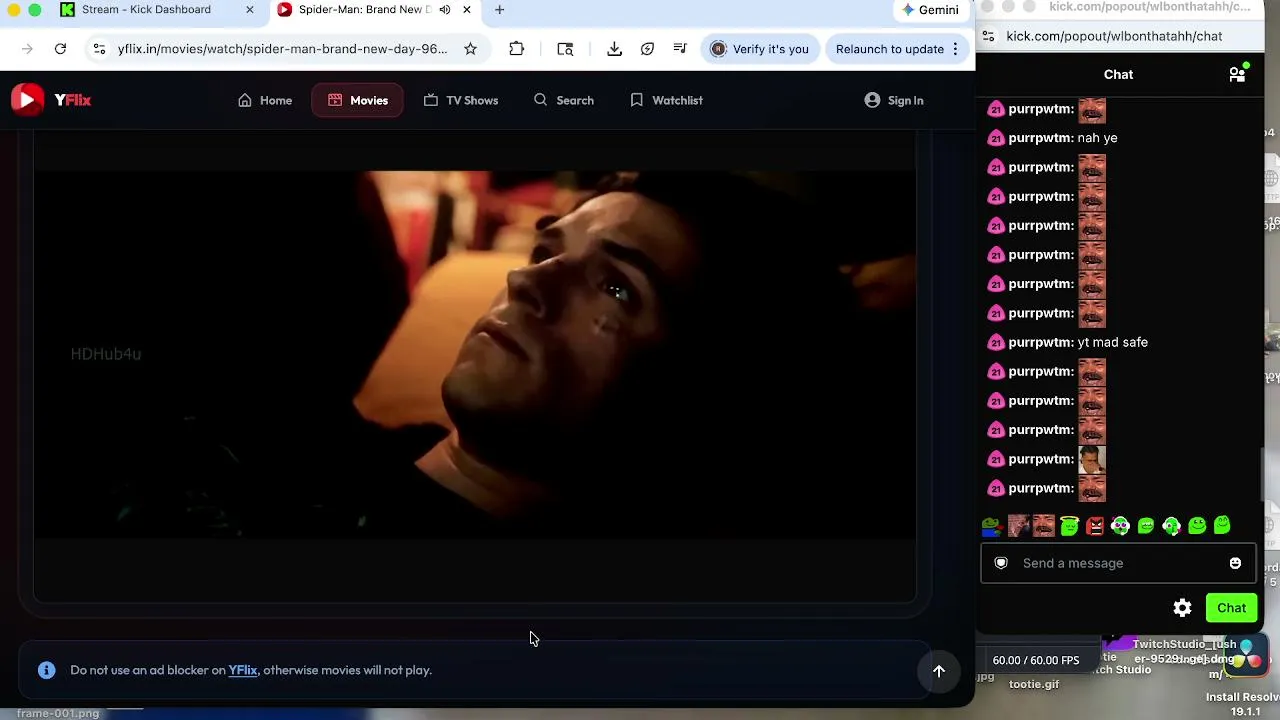
Task: Open the Google Lens search icon
Action: (565, 49)
